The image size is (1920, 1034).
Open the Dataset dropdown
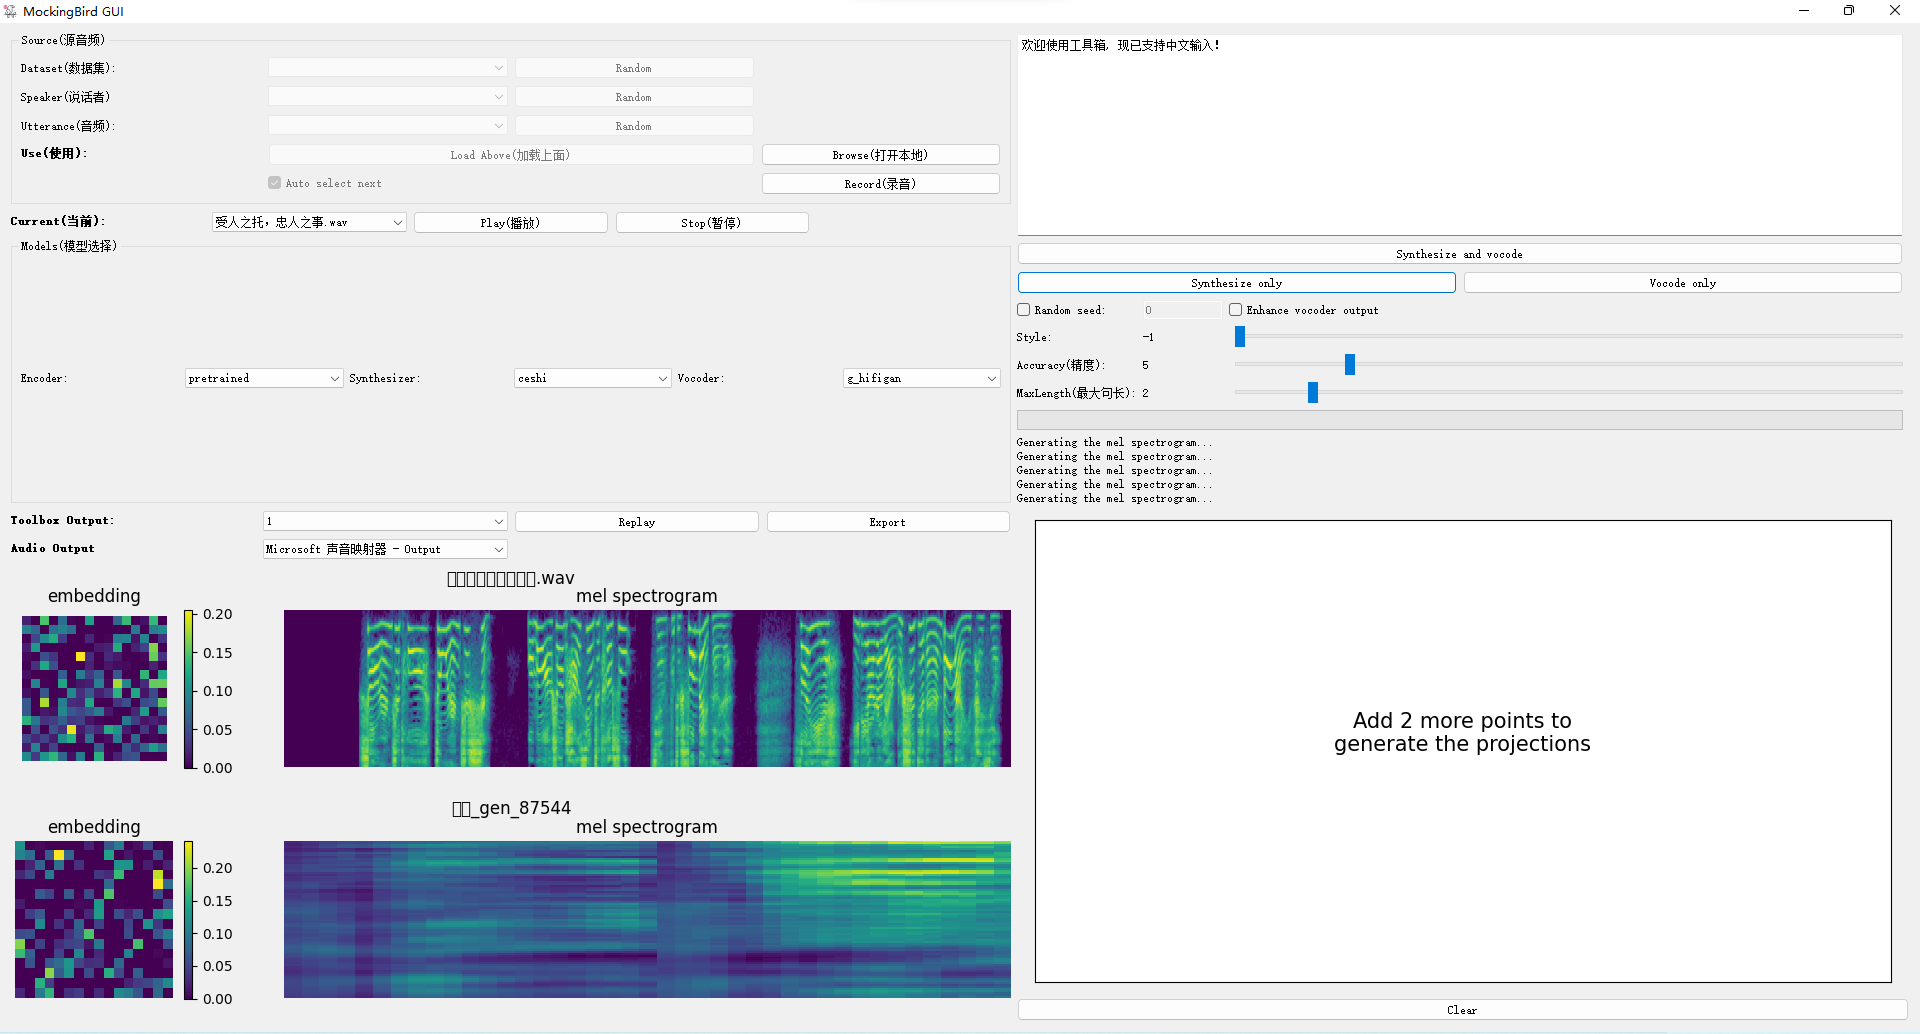[387, 68]
